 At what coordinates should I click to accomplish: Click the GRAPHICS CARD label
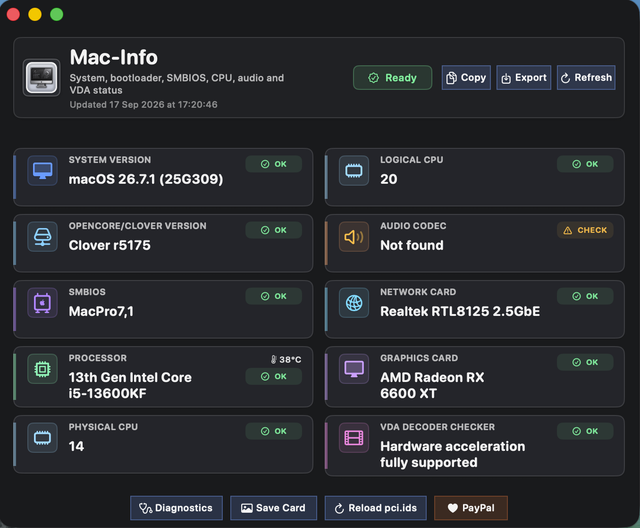(x=419, y=358)
